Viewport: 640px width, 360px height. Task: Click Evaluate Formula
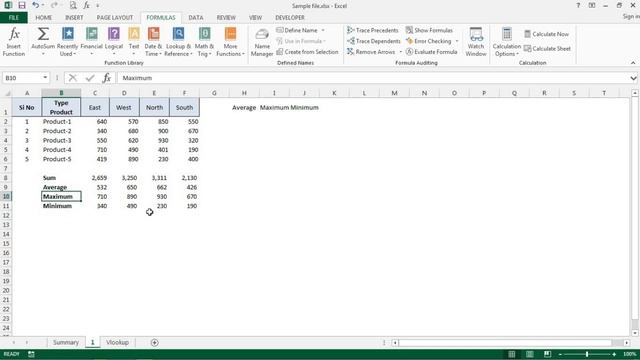pyautogui.click(x=431, y=52)
